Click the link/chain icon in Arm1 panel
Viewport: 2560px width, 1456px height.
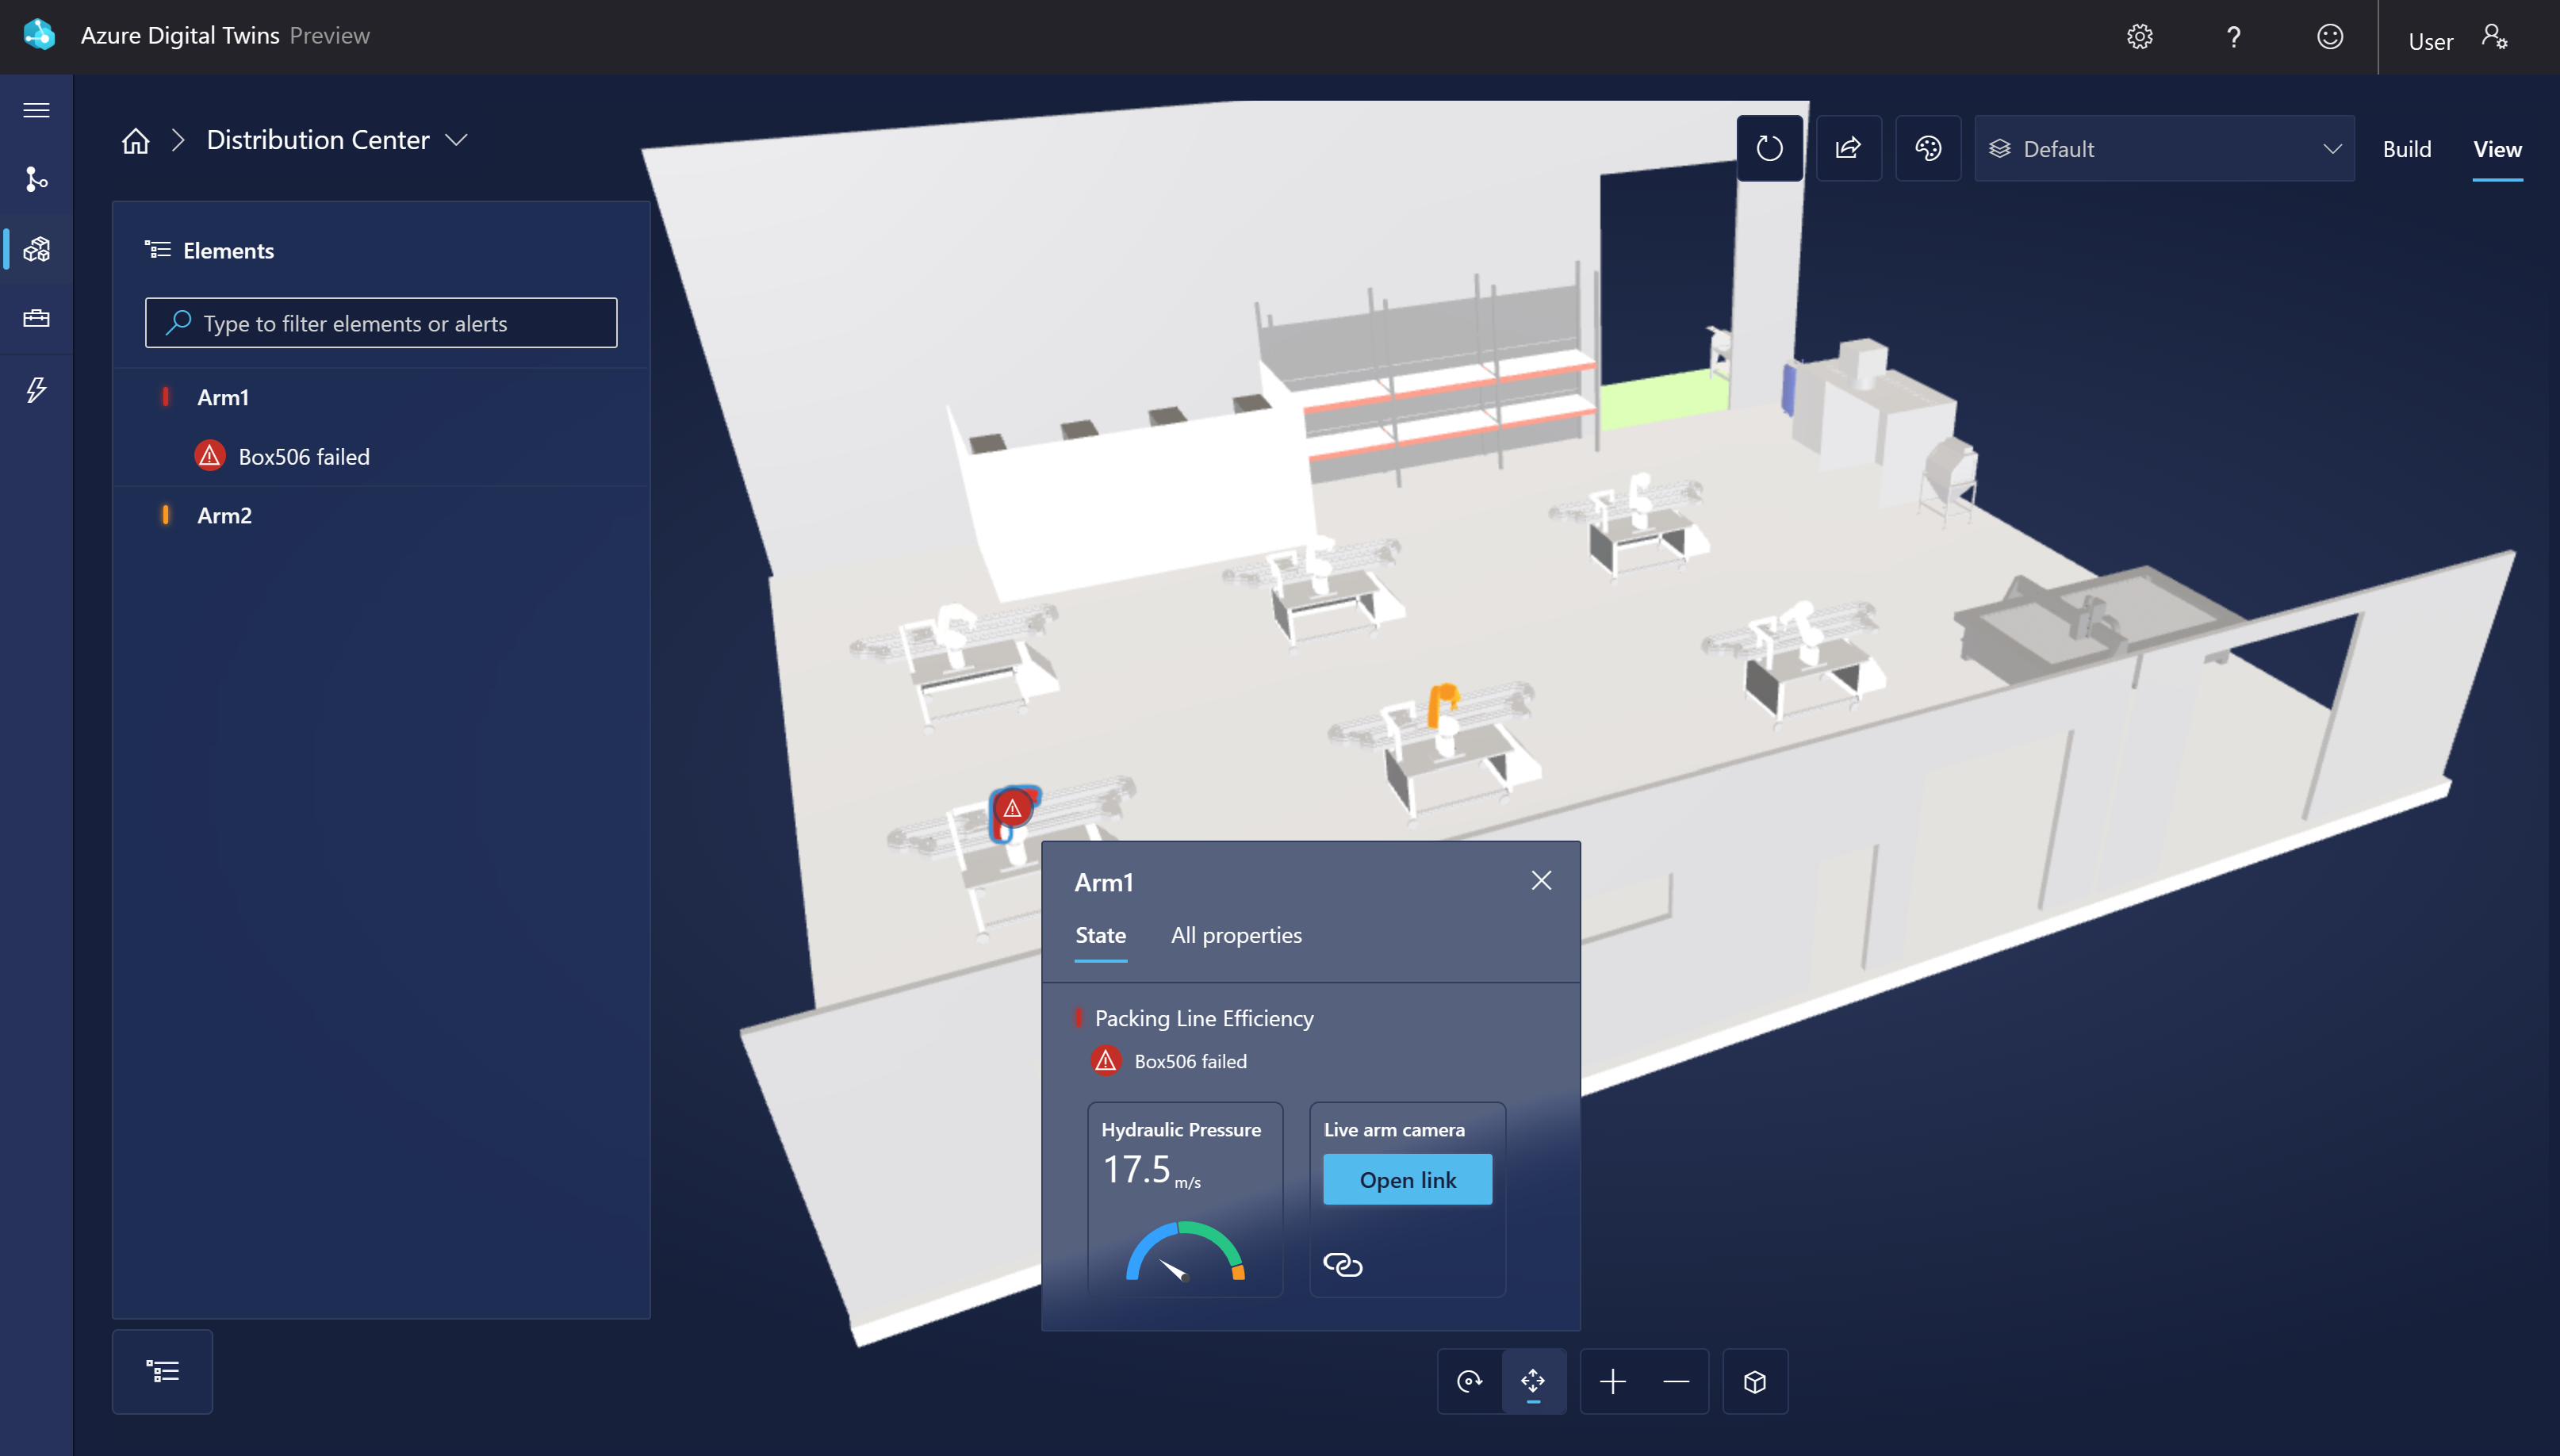[x=1343, y=1263]
